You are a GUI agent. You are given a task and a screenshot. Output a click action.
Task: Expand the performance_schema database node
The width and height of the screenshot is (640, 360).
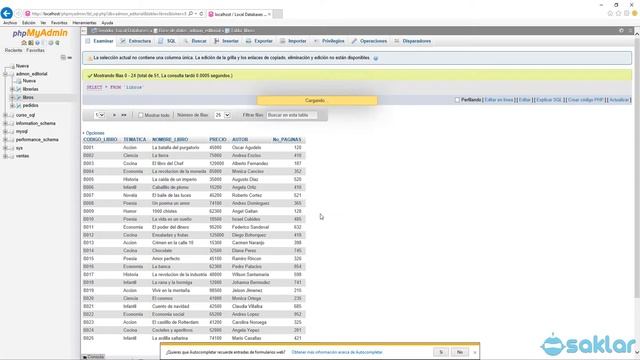point(5,140)
